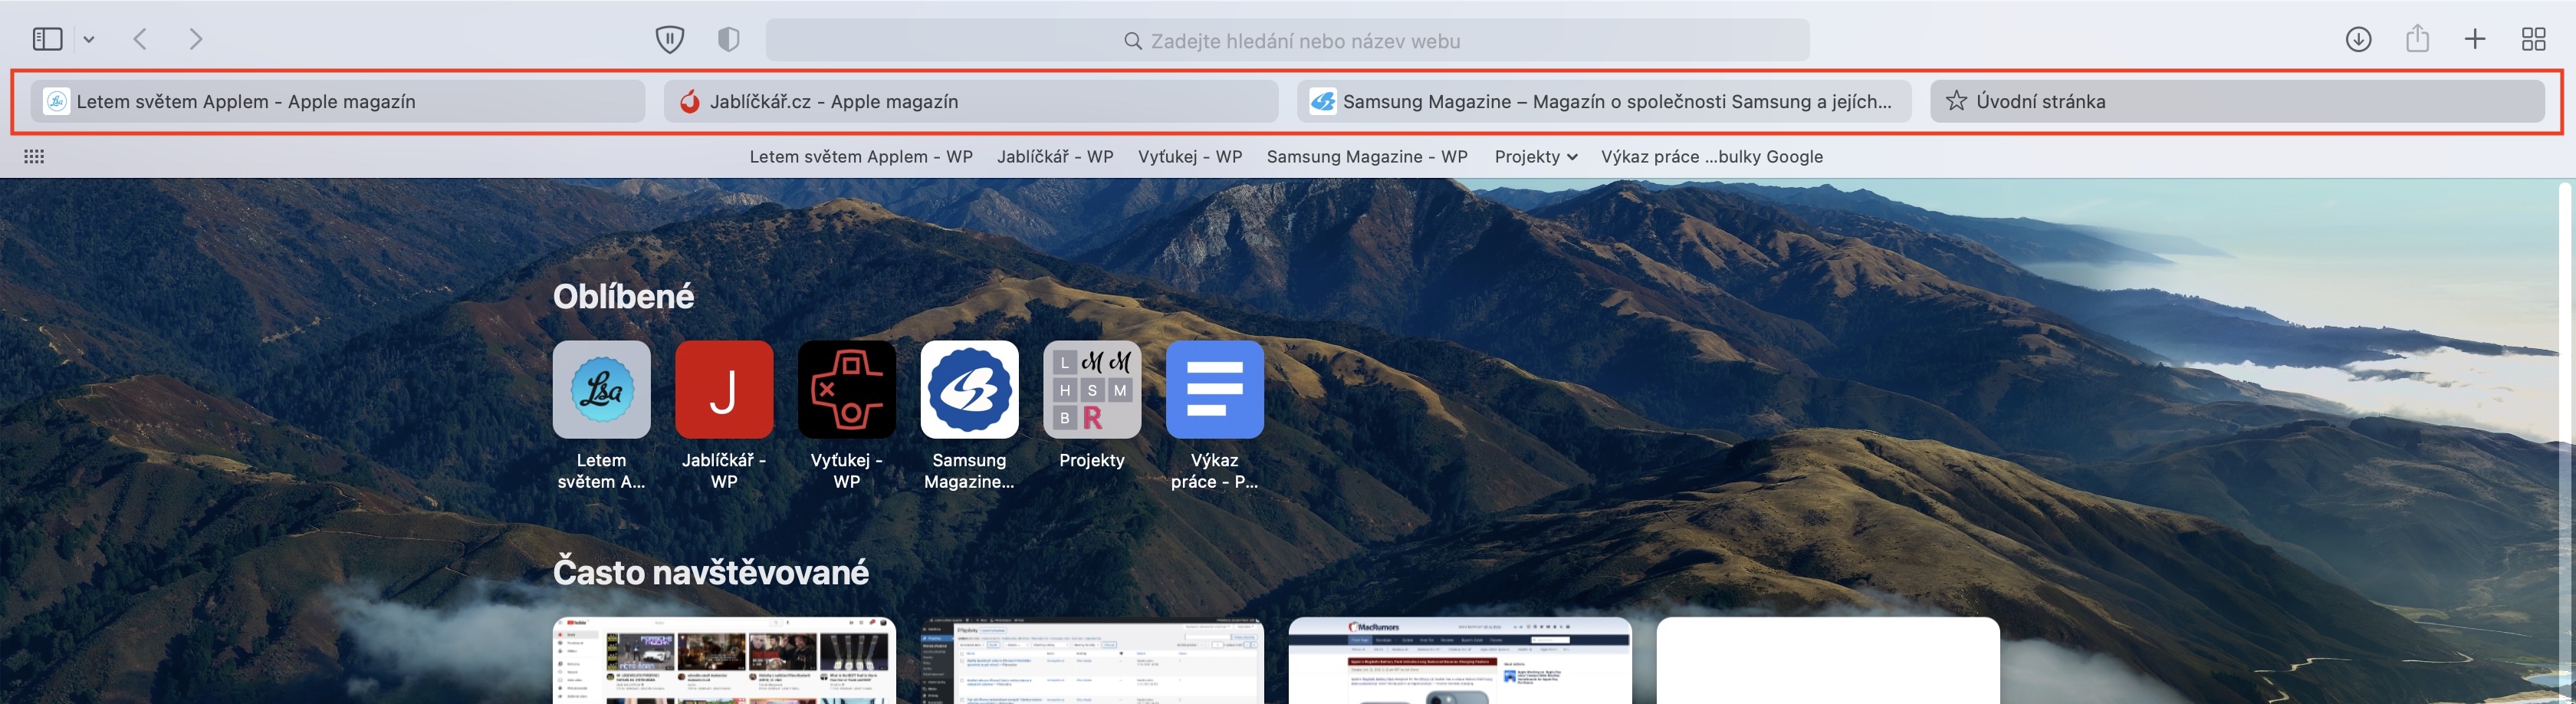Open Vyťukej - WP bookmark link
The width and height of the screenshot is (2576, 704).
point(1190,156)
